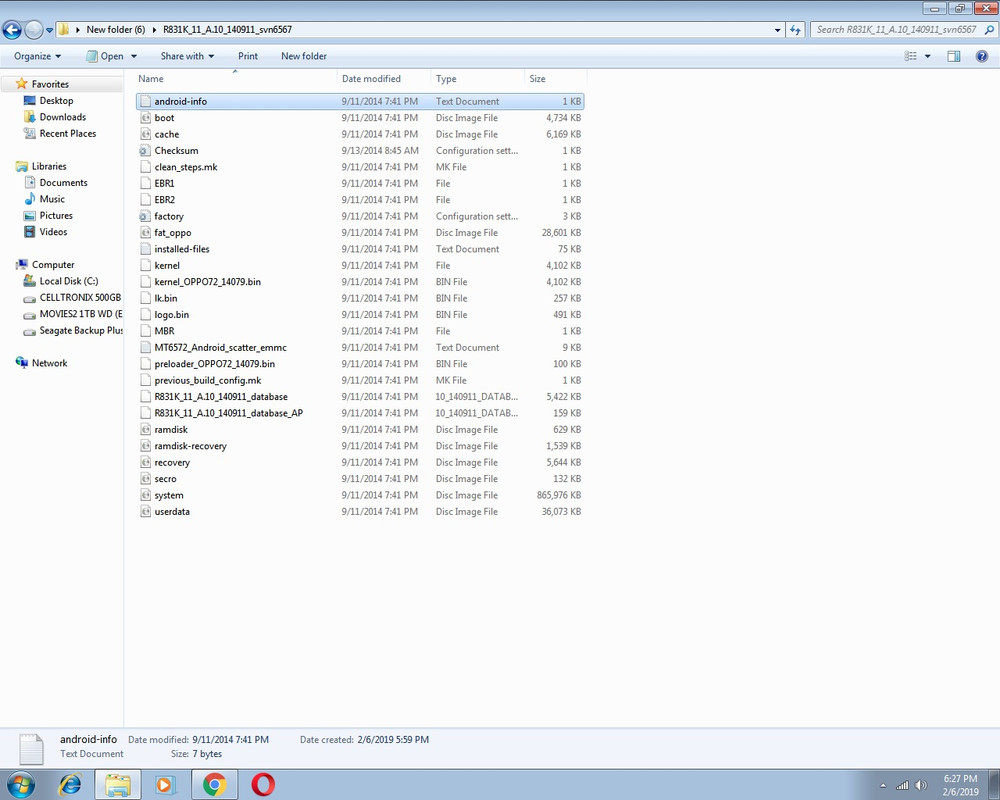Go back with the Back arrow button
Image resolution: width=1000 pixels, height=800 pixels.
click(x=11, y=29)
